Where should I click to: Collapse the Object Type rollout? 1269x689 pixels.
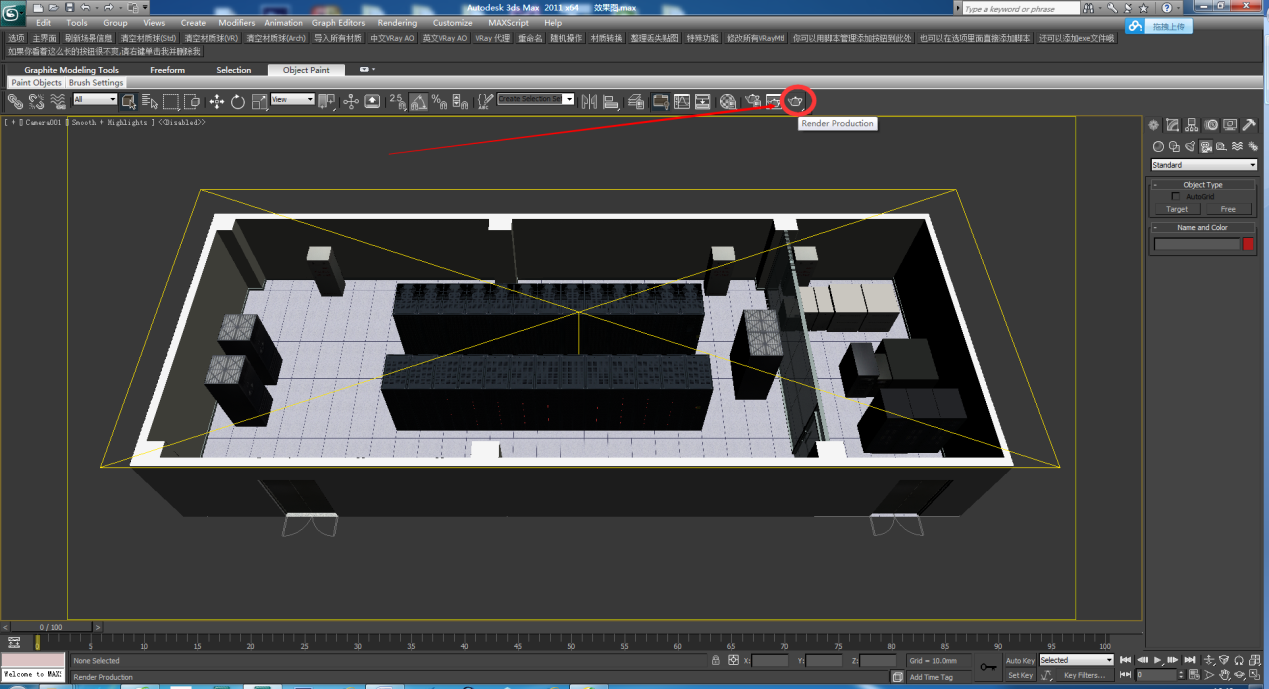coord(1202,185)
